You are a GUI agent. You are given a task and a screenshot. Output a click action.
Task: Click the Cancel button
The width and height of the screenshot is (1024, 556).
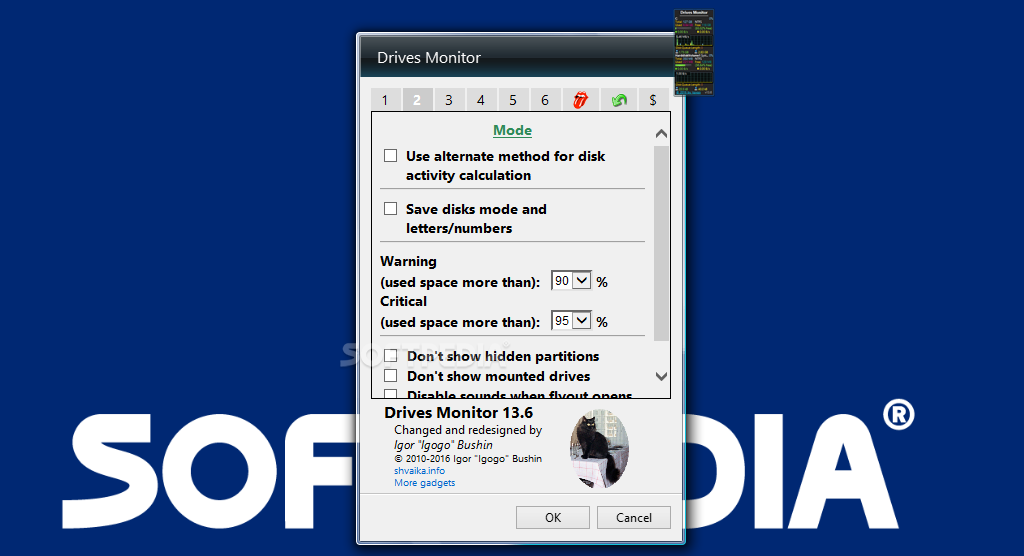pyautogui.click(x=633, y=517)
